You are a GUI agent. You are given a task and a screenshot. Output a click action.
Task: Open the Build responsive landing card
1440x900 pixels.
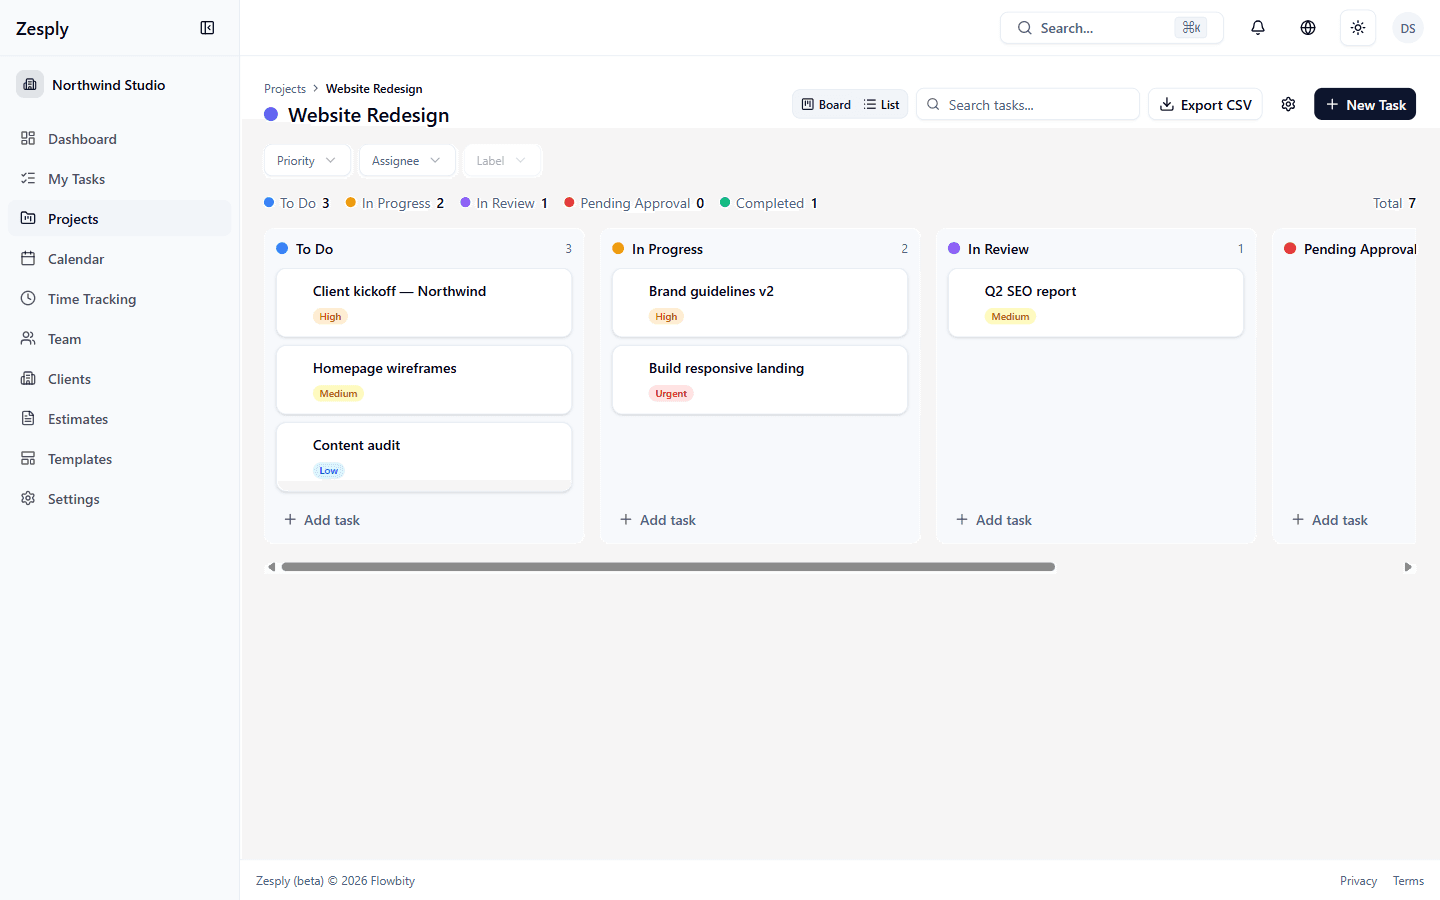point(760,380)
